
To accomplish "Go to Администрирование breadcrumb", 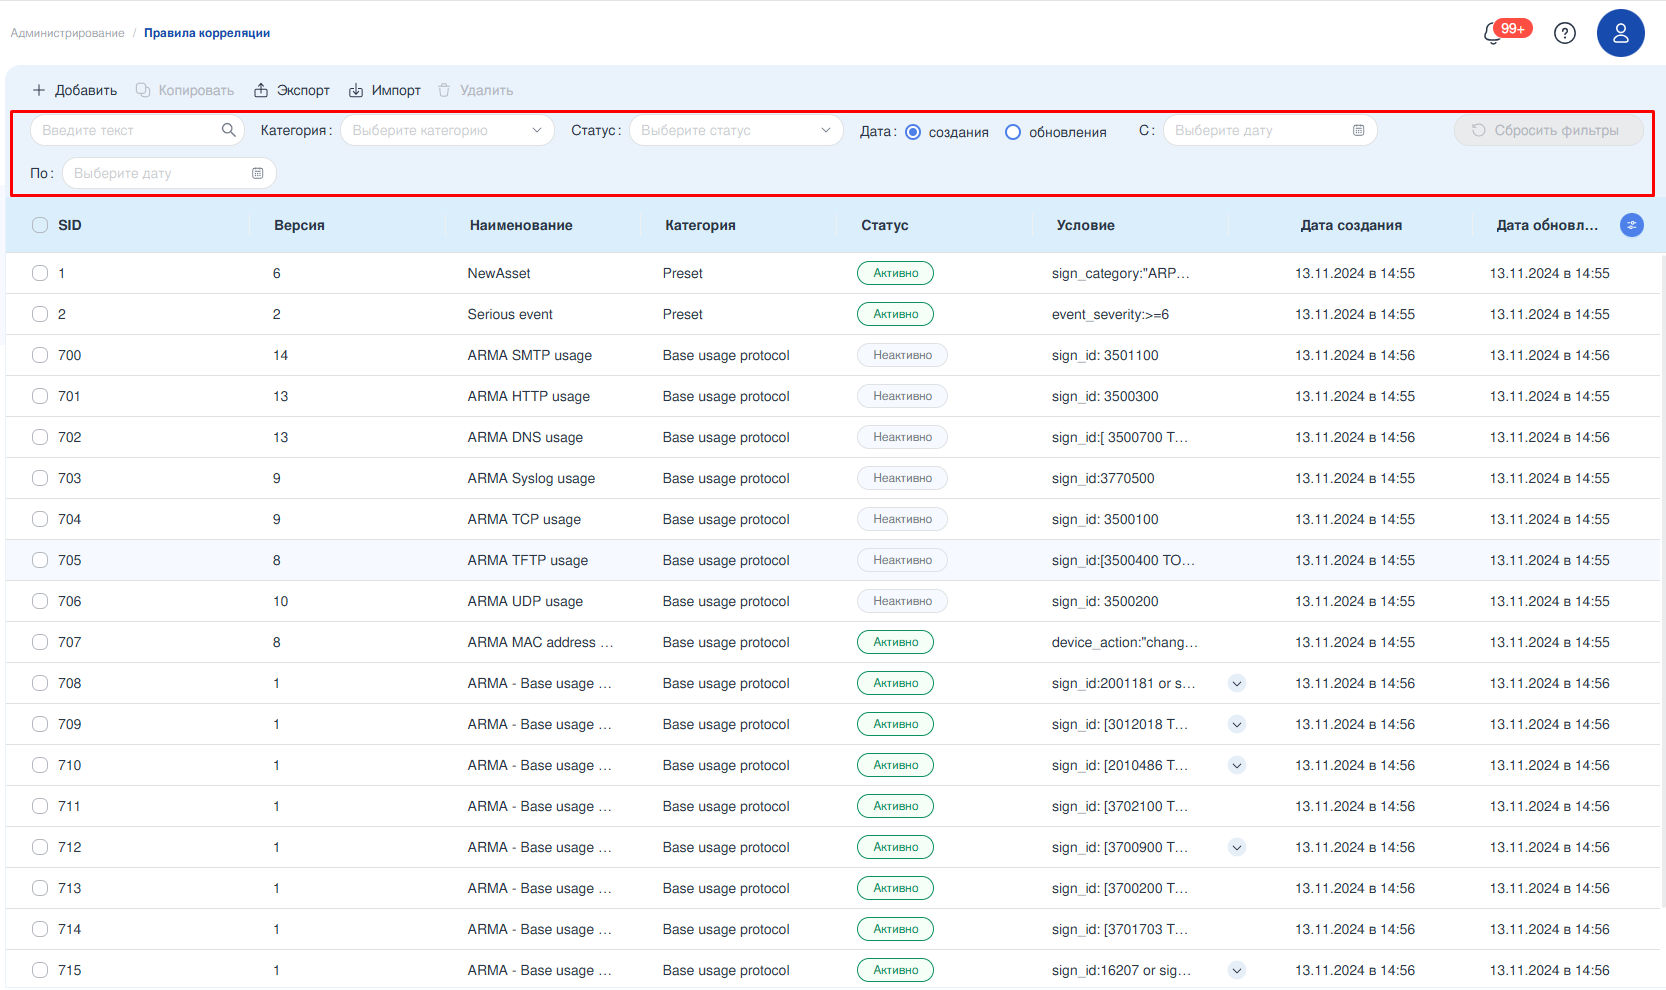I will click(67, 33).
